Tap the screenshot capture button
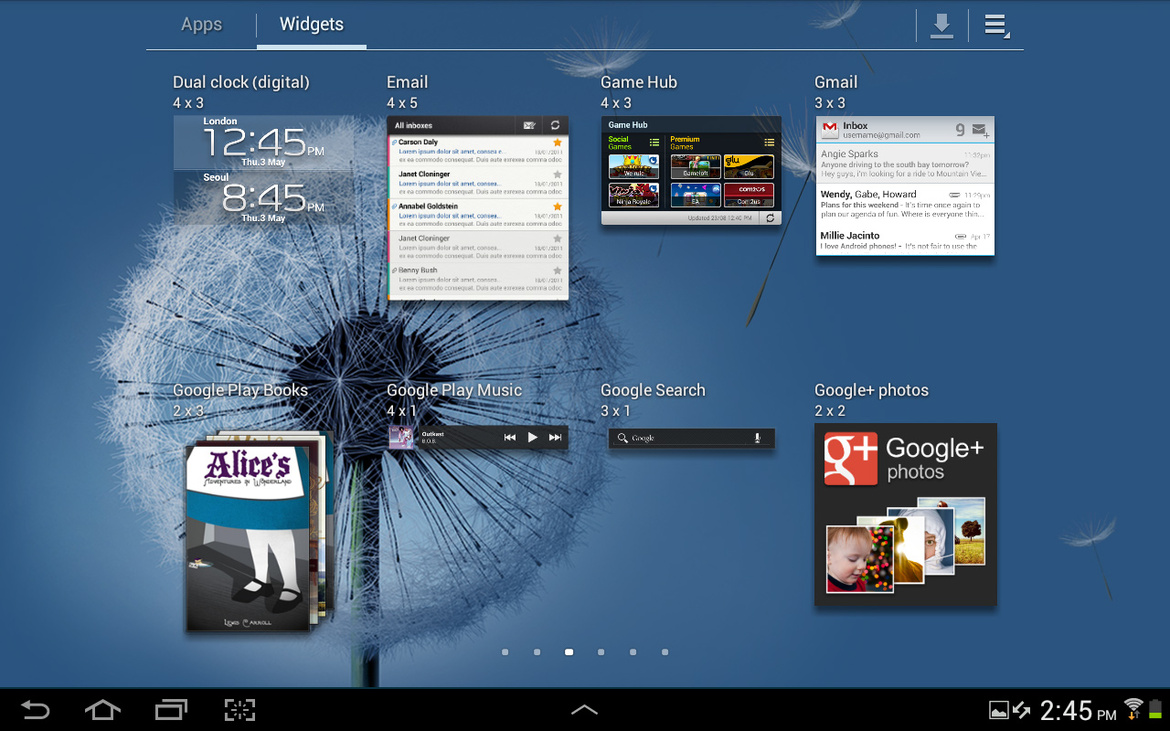The width and height of the screenshot is (1170, 731). tap(240, 709)
